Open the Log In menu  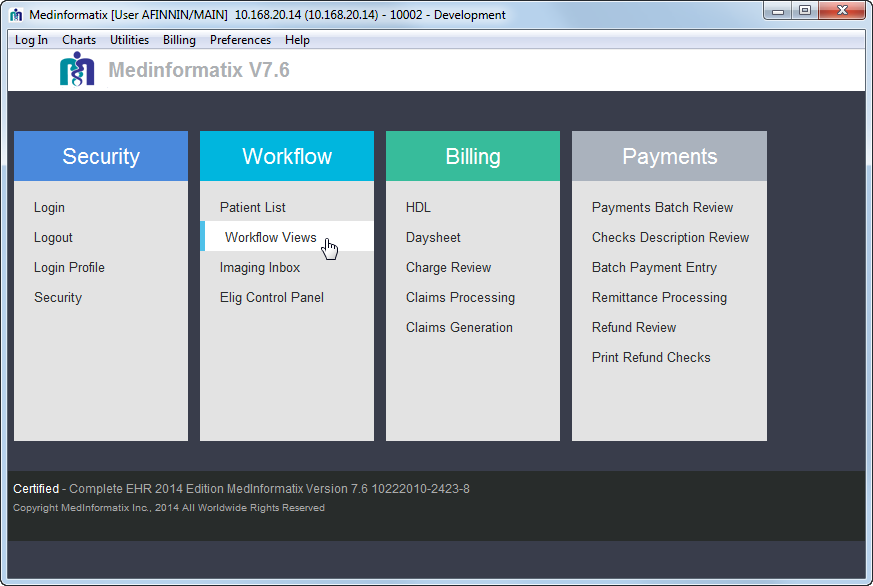[31, 40]
